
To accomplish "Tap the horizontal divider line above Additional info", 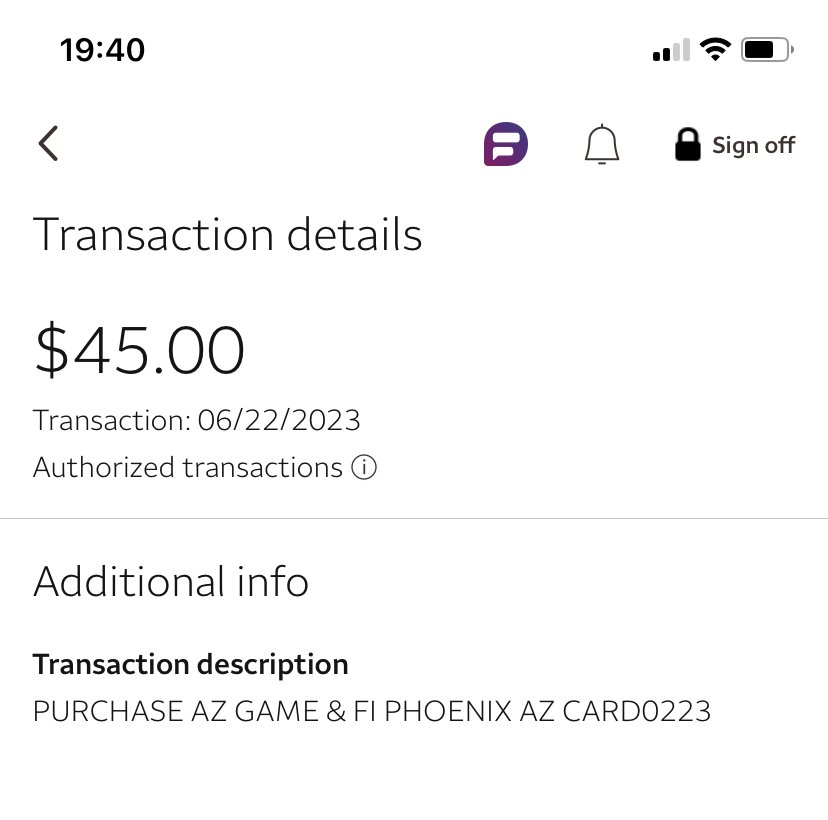I will pos(414,519).
